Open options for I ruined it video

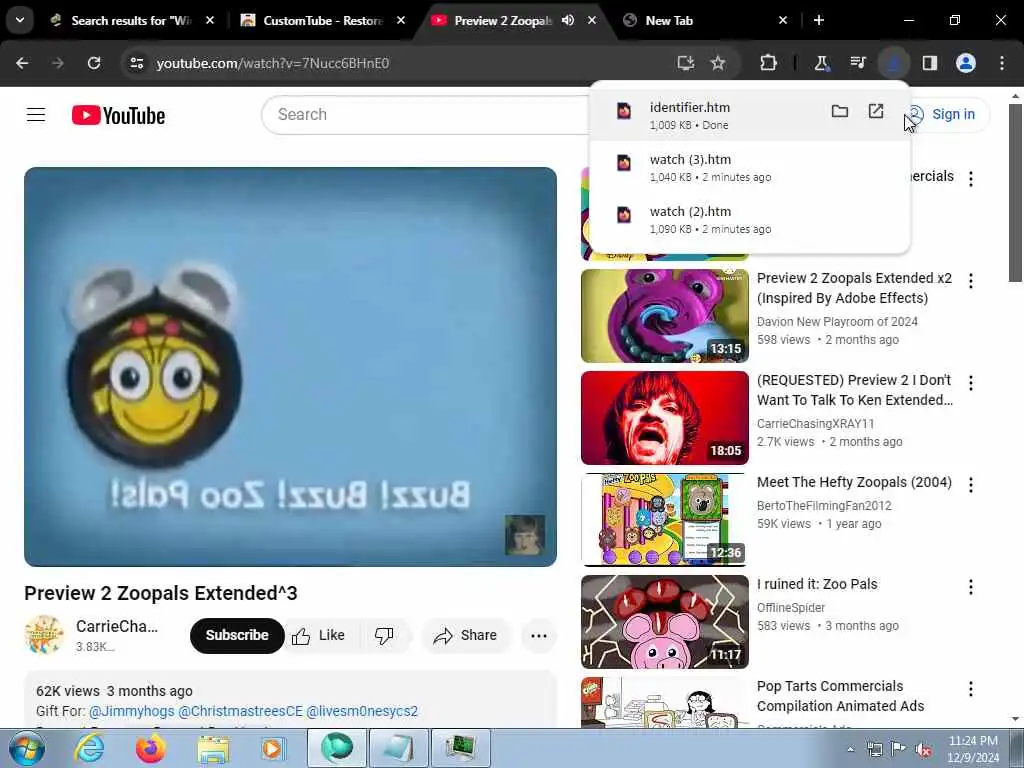pos(971,586)
